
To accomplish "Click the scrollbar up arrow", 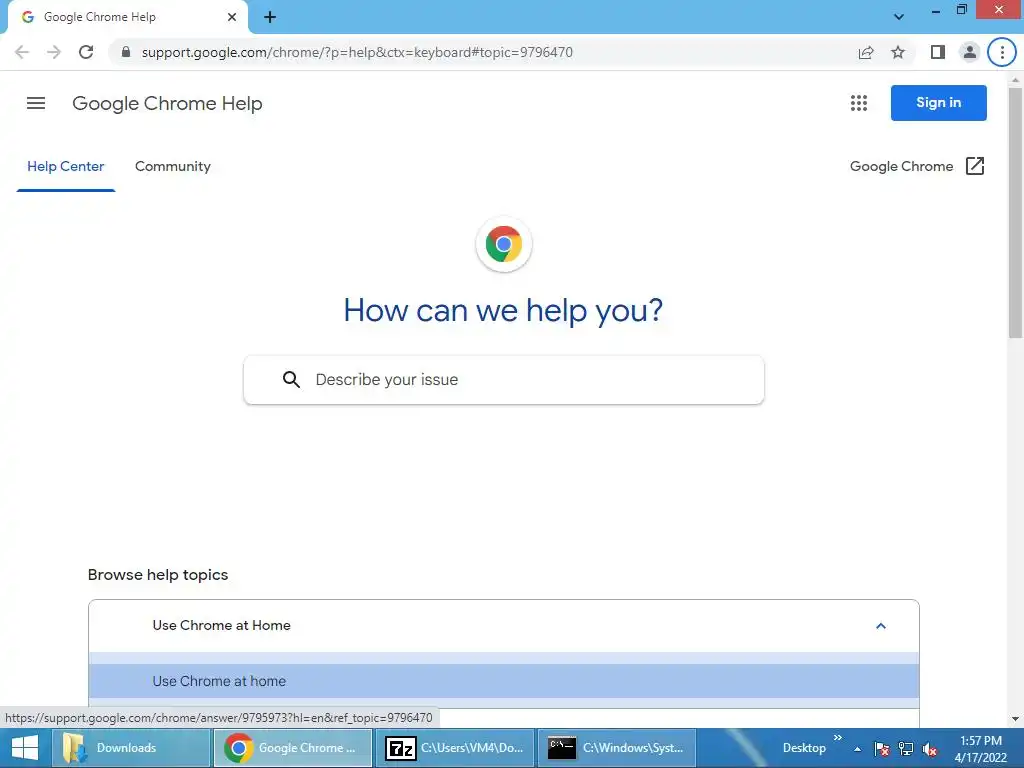I will pos(1015,80).
